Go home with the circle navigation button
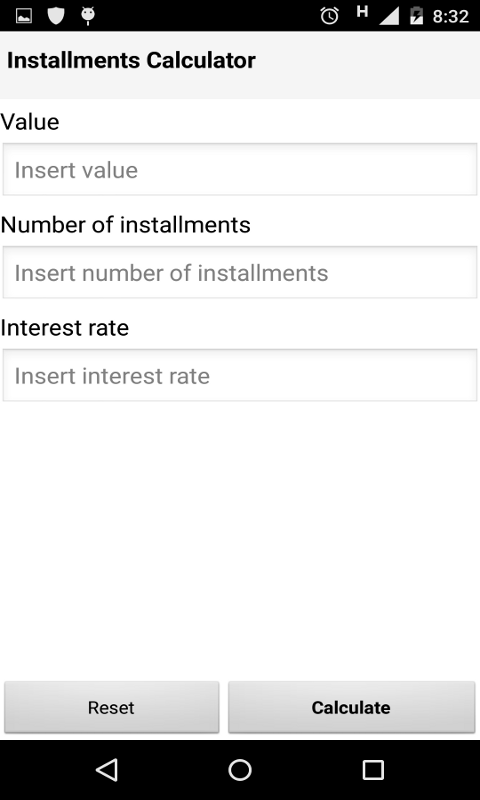Viewport: 480px width, 800px height. (x=240, y=770)
